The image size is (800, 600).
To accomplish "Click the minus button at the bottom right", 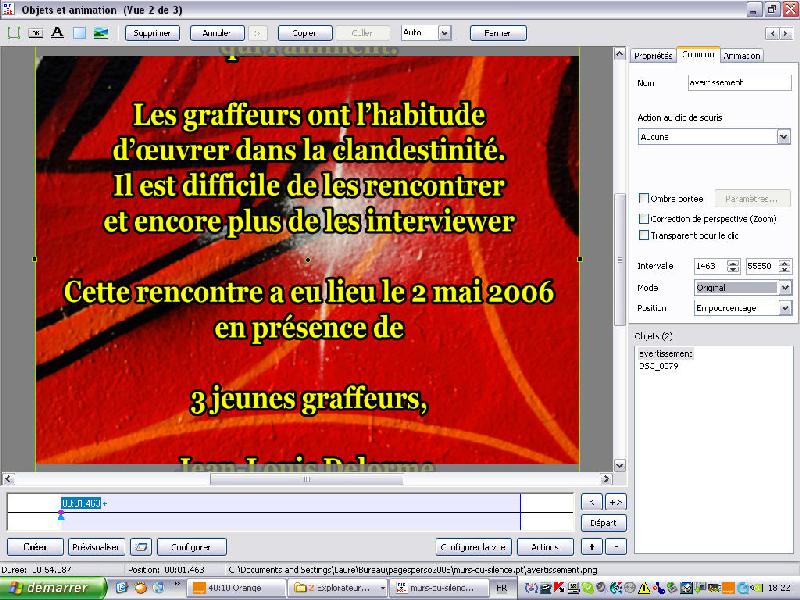I will (616, 547).
